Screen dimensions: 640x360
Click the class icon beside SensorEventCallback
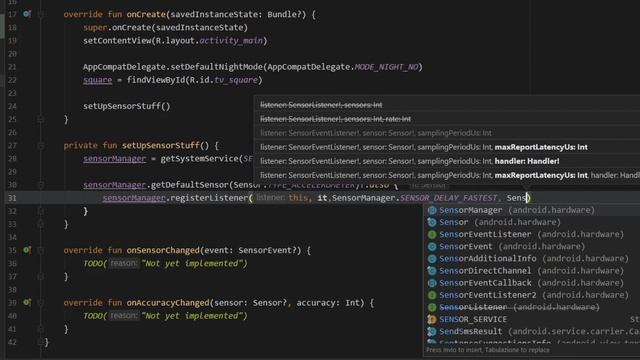pos(432,283)
